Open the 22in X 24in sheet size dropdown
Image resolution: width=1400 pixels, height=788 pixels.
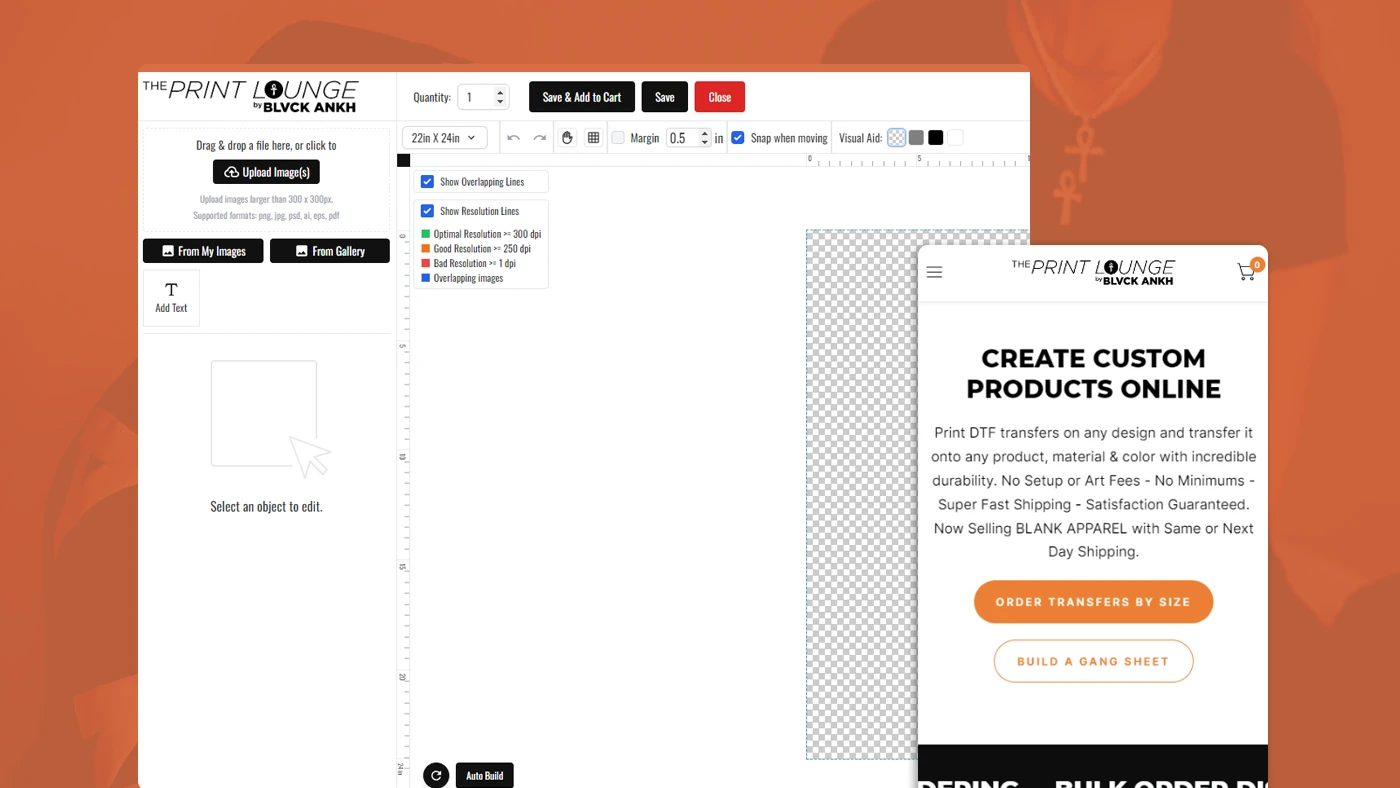tap(445, 138)
